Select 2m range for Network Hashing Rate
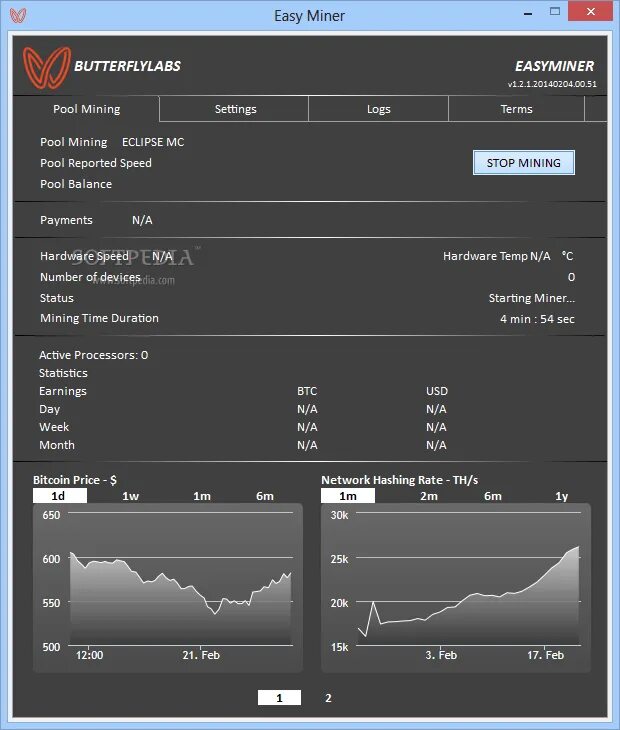 tap(429, 496)
